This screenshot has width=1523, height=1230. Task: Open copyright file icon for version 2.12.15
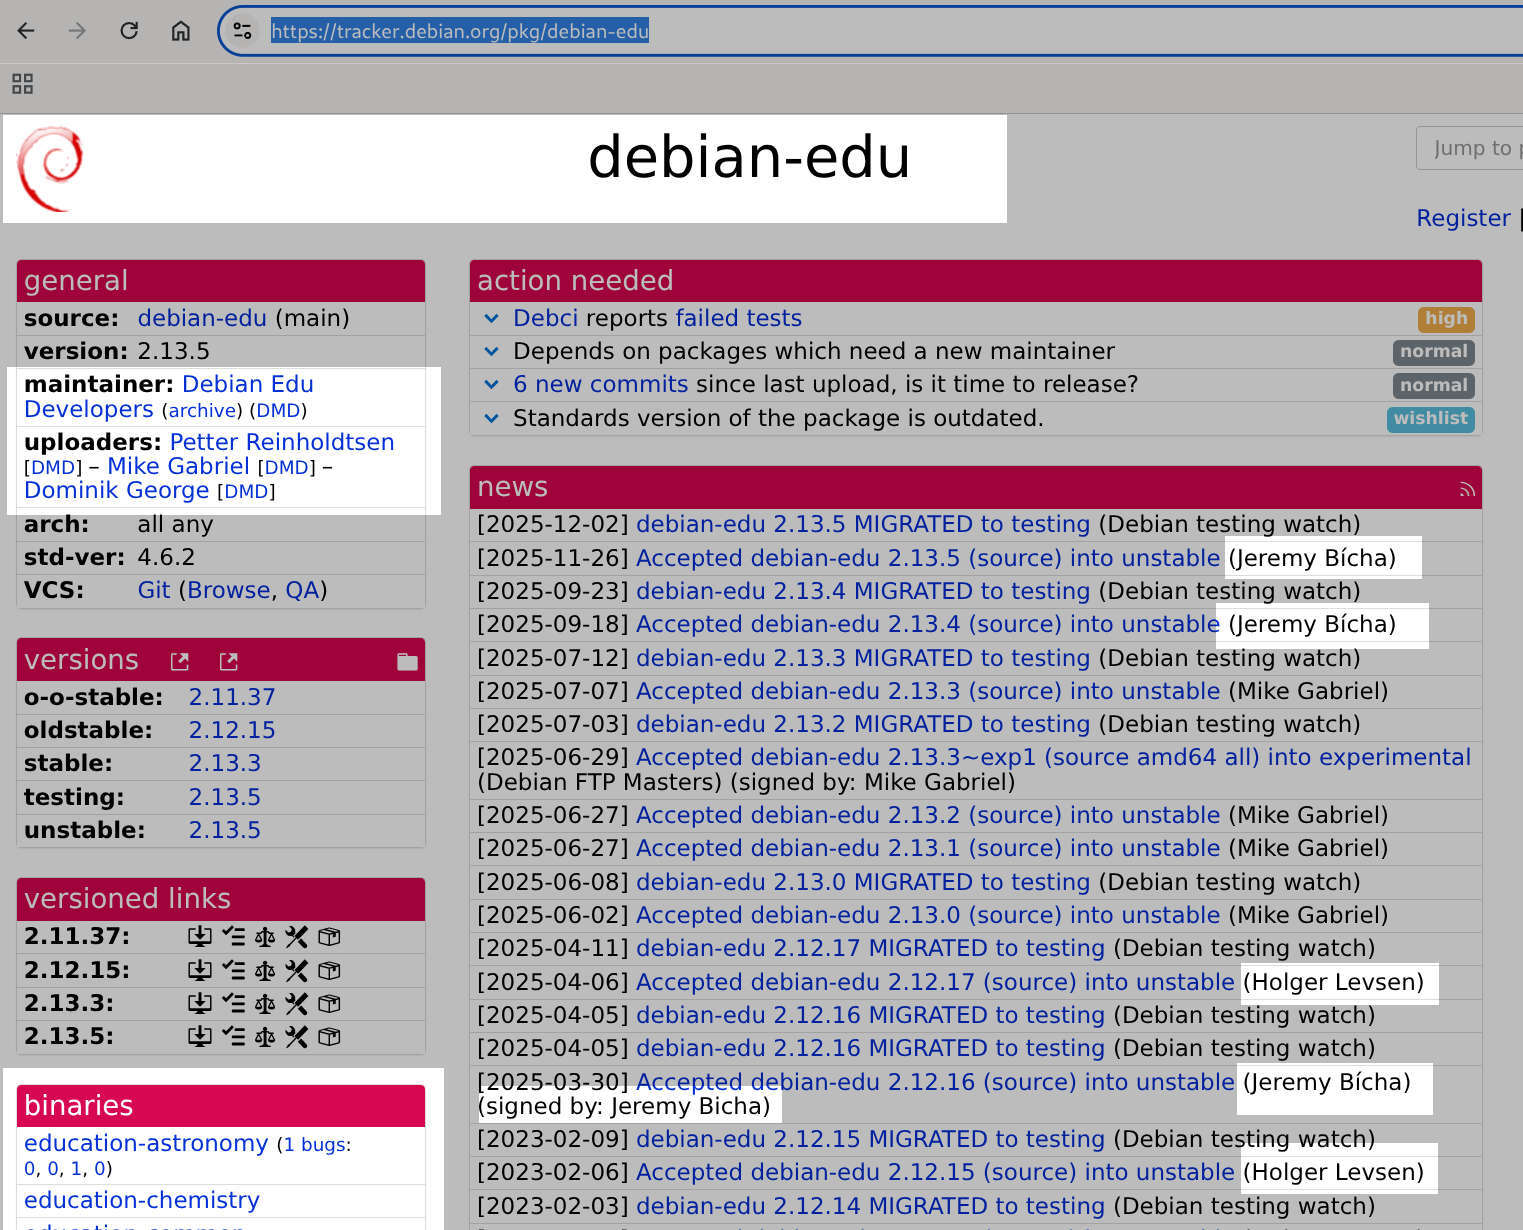pos(263,970)
